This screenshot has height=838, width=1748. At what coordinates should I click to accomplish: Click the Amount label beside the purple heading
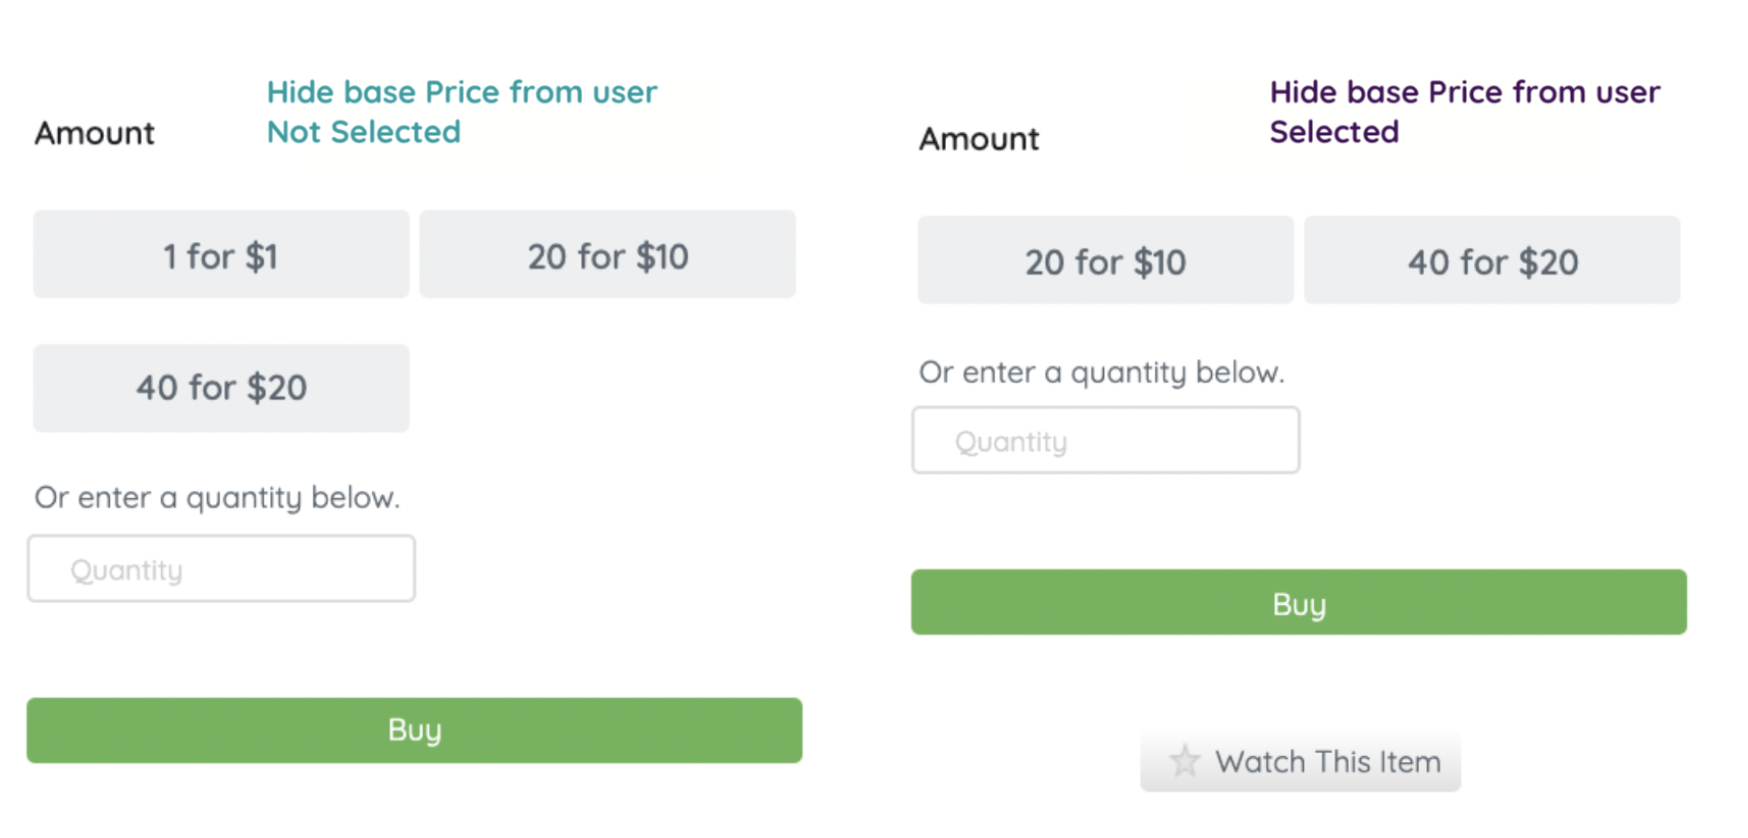pos(979,139)
